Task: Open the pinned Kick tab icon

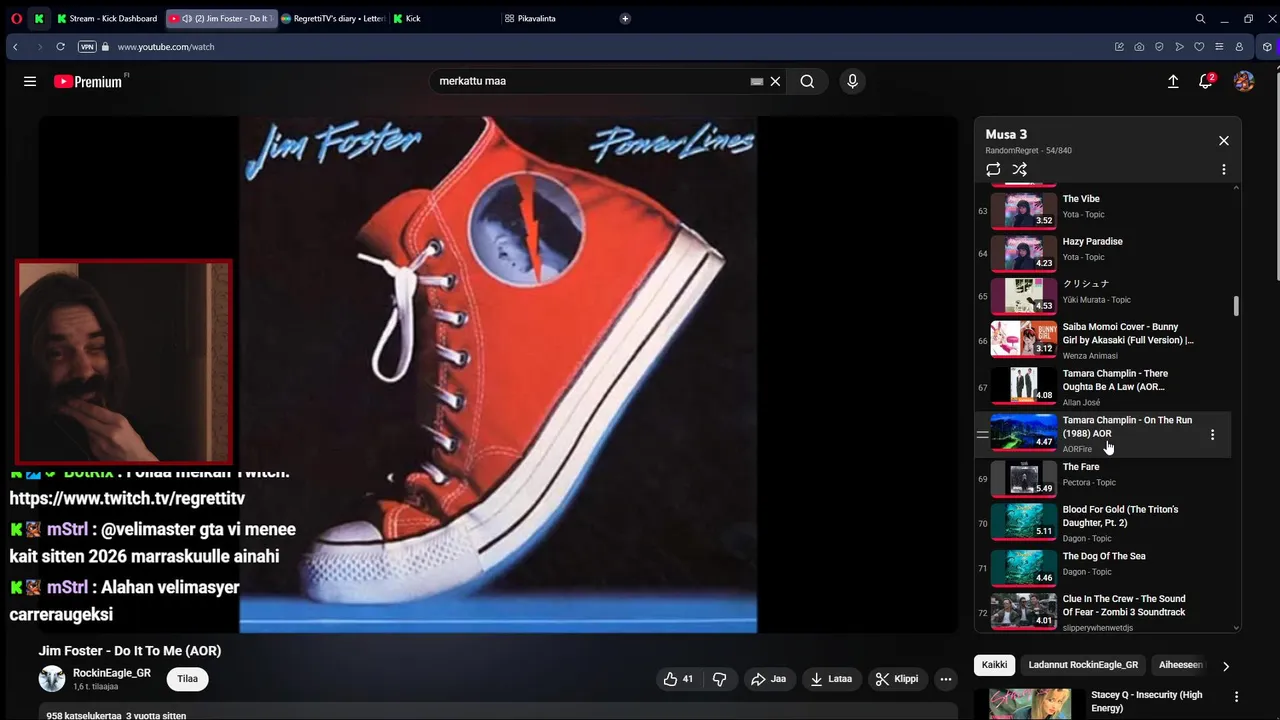Action: pyautogui.click(x=39, y=18)
